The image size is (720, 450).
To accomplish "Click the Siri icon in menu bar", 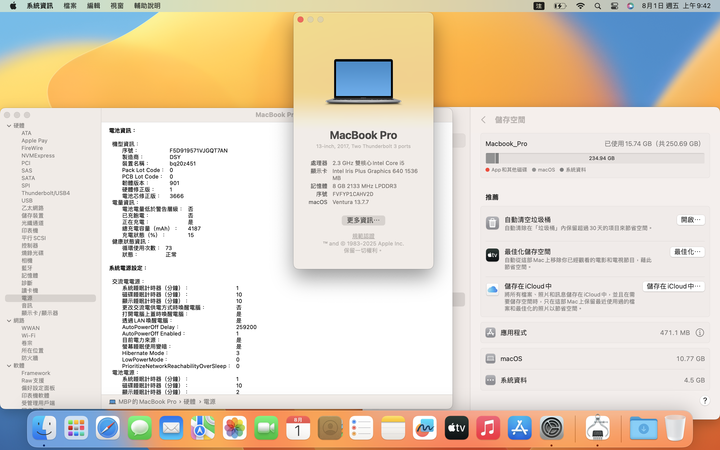I will (630, 6).
